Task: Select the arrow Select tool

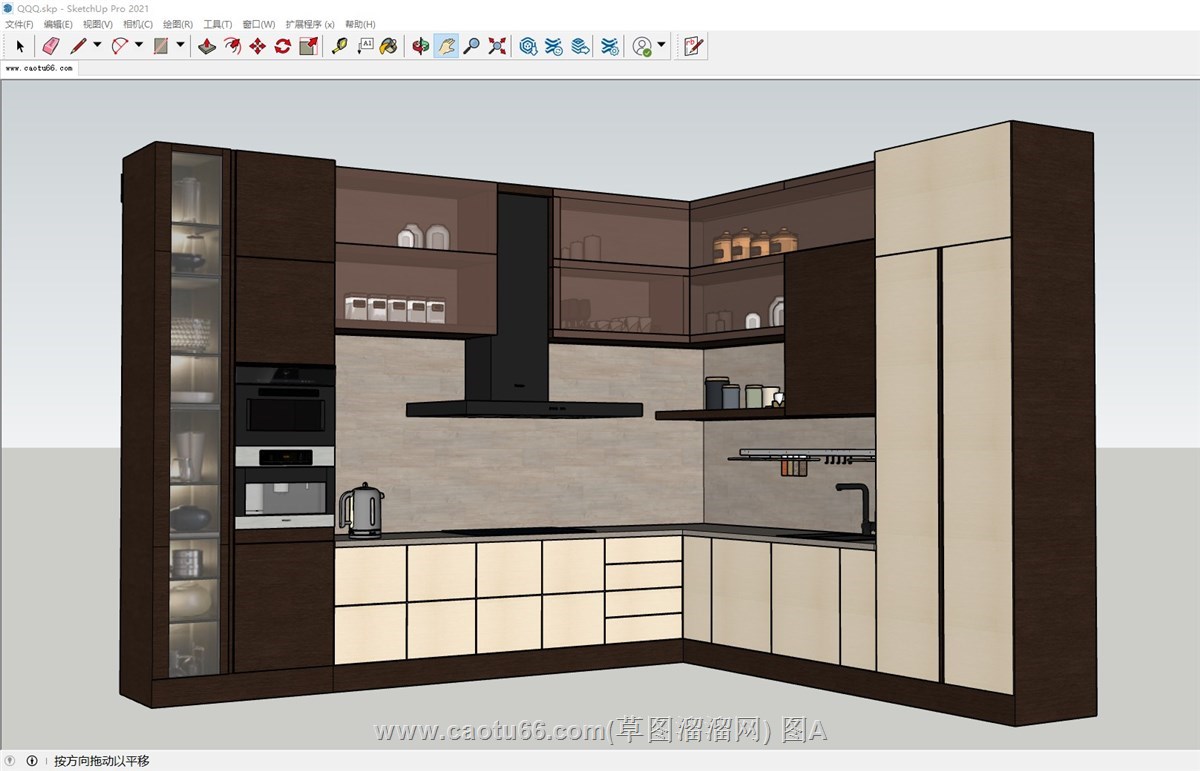Action: point(20,46)
